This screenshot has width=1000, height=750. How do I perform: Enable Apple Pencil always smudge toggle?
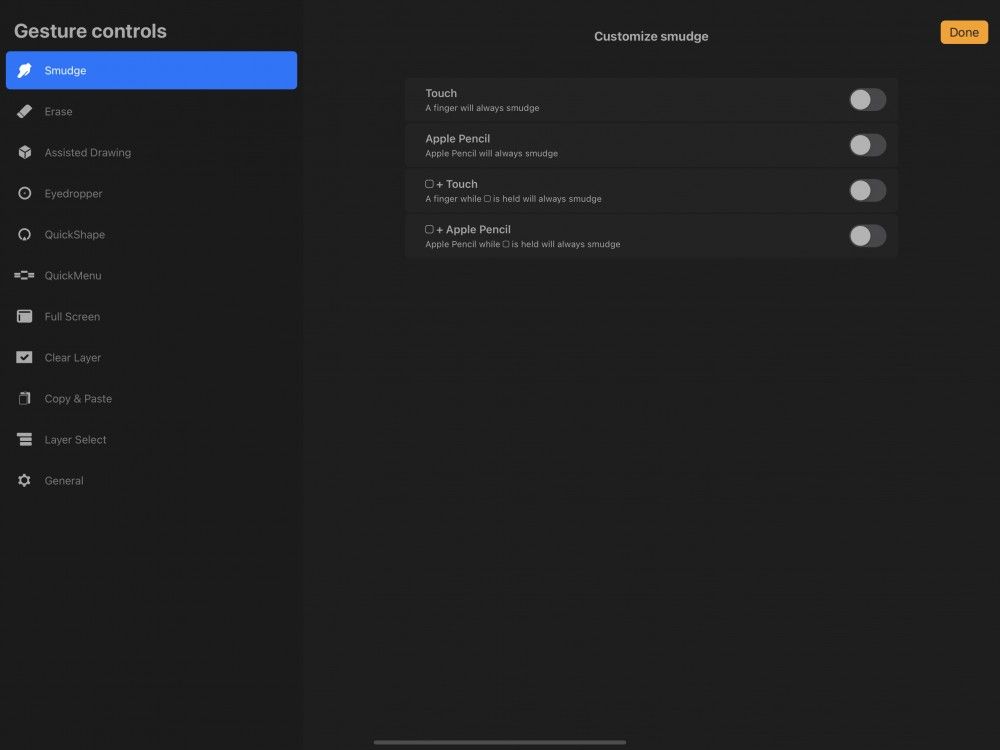click(867, 145)
